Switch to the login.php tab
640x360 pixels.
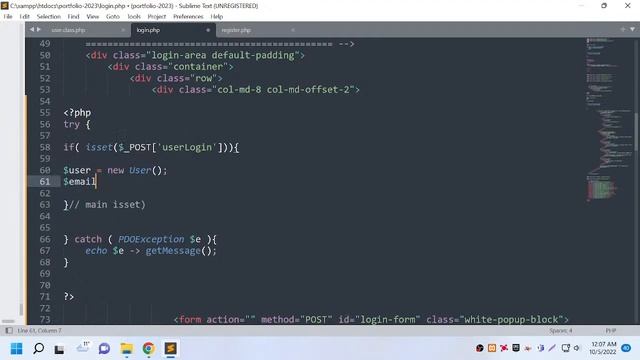tap(148, 30)
